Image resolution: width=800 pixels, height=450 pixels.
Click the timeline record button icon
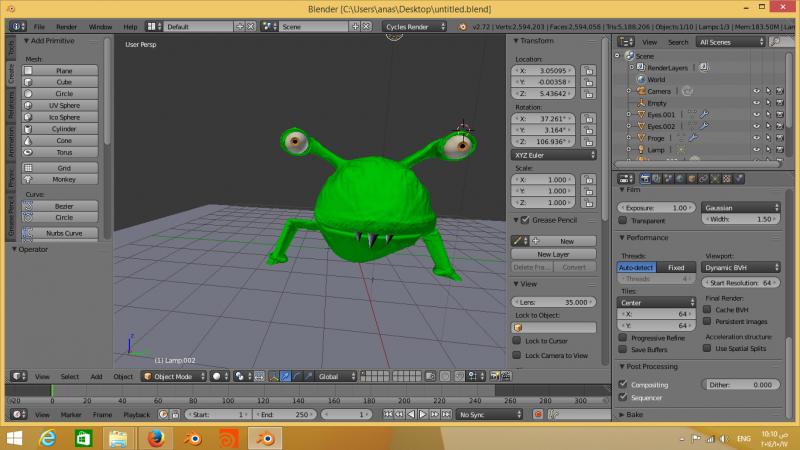[537, 413]
